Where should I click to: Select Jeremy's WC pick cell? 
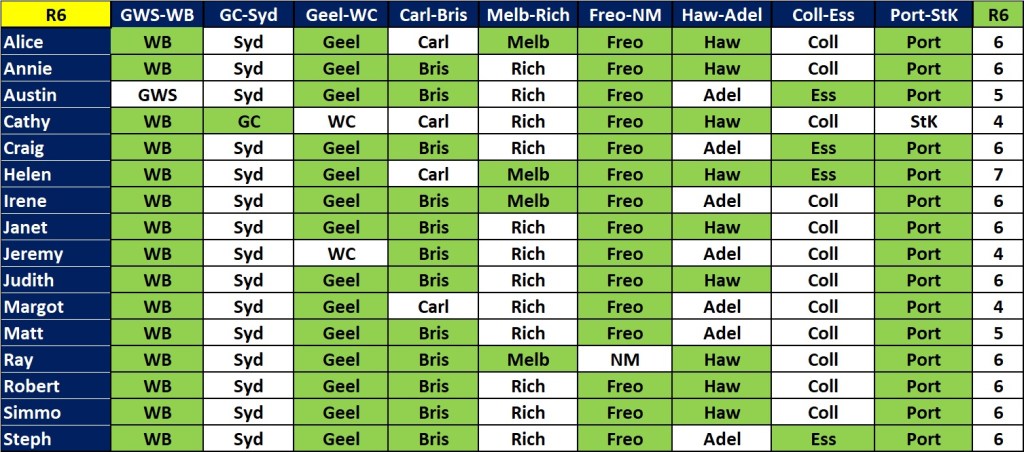pos(342,254)
